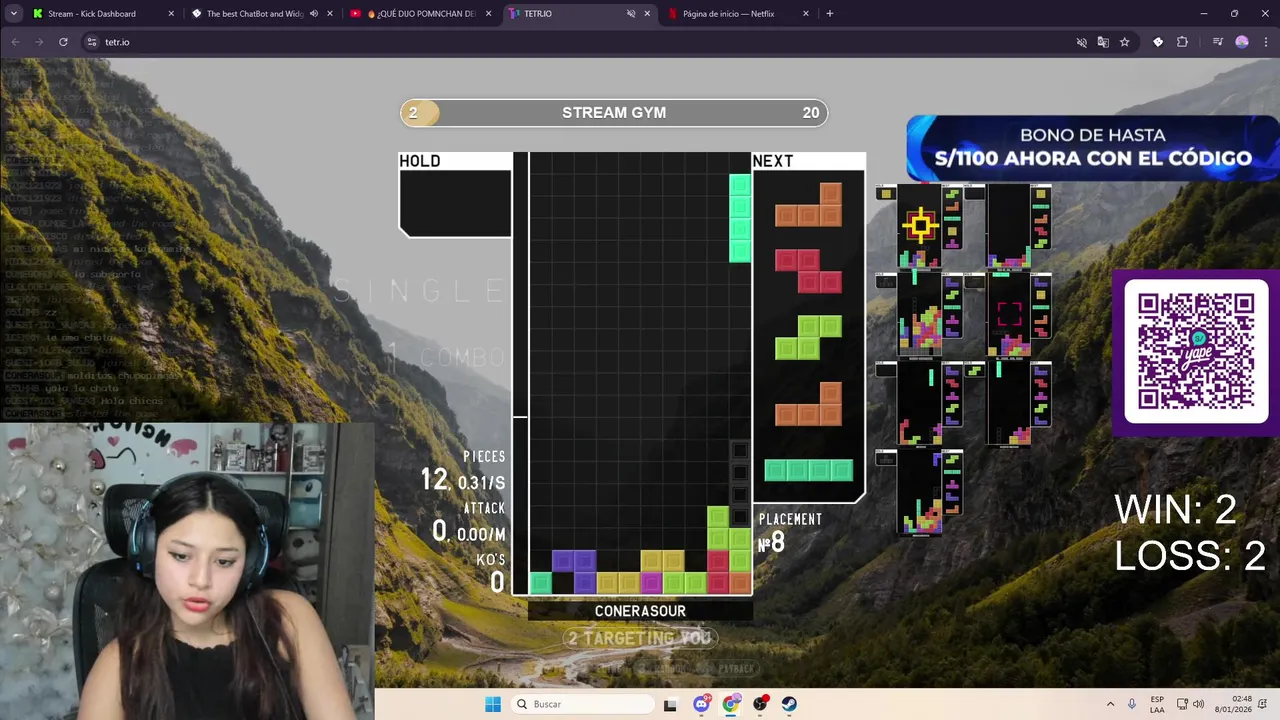This screenshot has height=720, width=1280.
Task: View site information icon beside tetr.io
Action: (x=91, y=42)
